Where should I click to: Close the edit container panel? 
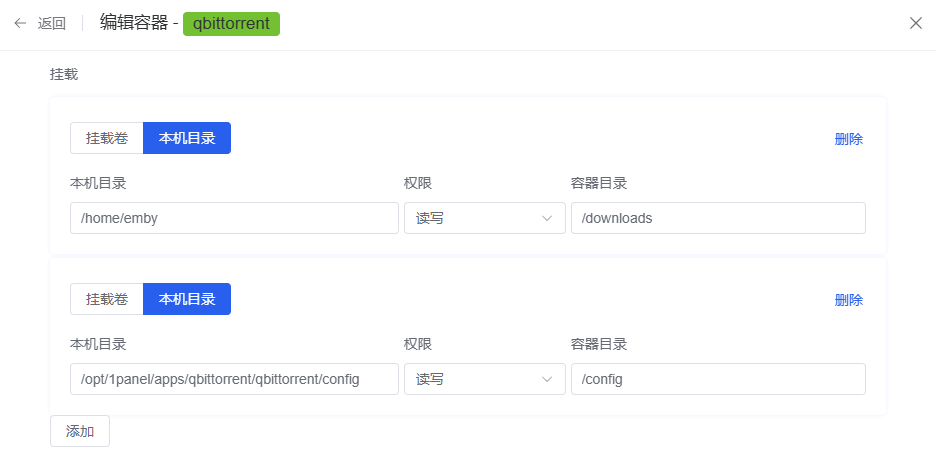pyautogui.click(x=915, y=23)
